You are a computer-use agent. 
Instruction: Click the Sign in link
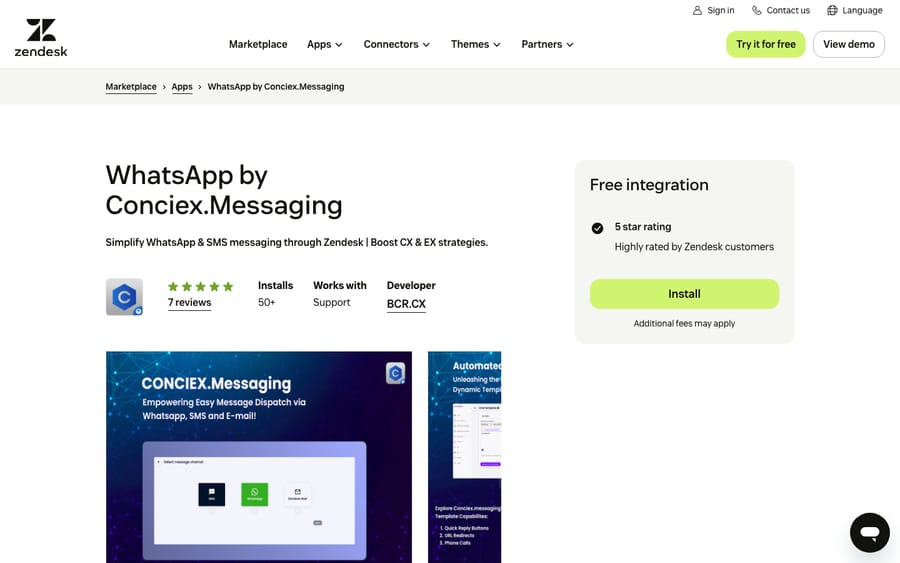pyautogui.click(x=713, y=10)
